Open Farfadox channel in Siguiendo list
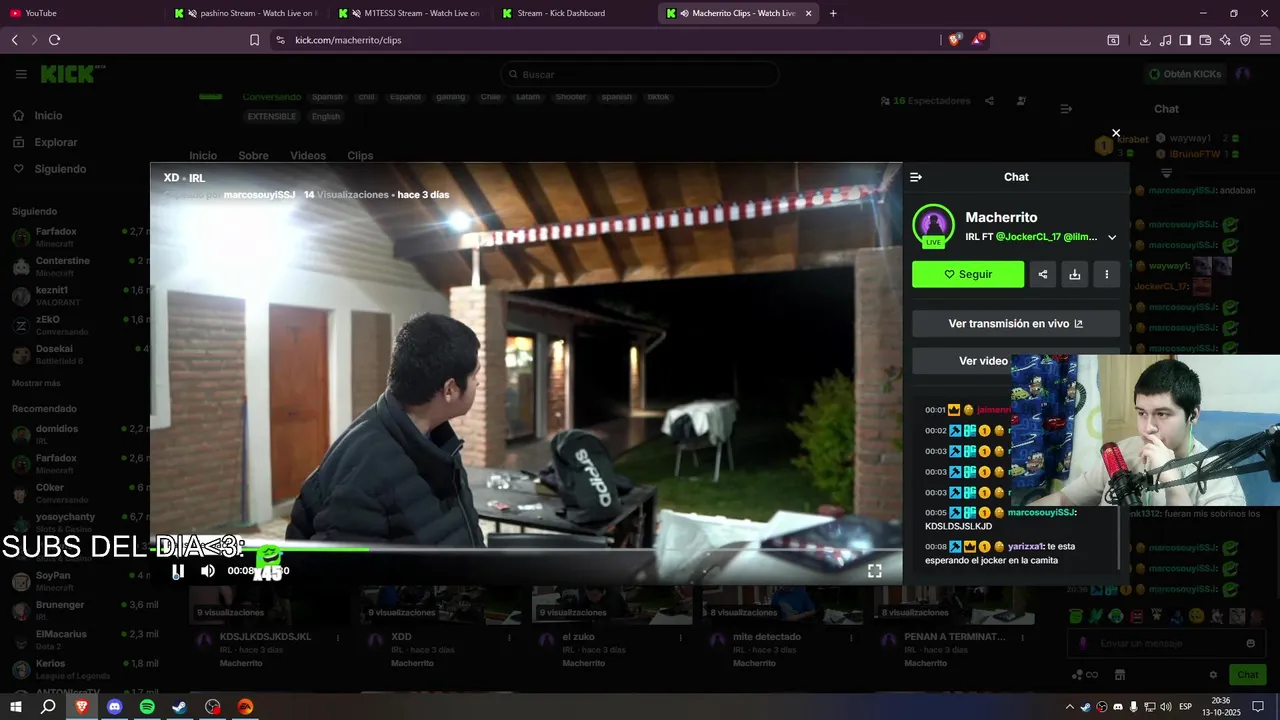 click(80, 237)
